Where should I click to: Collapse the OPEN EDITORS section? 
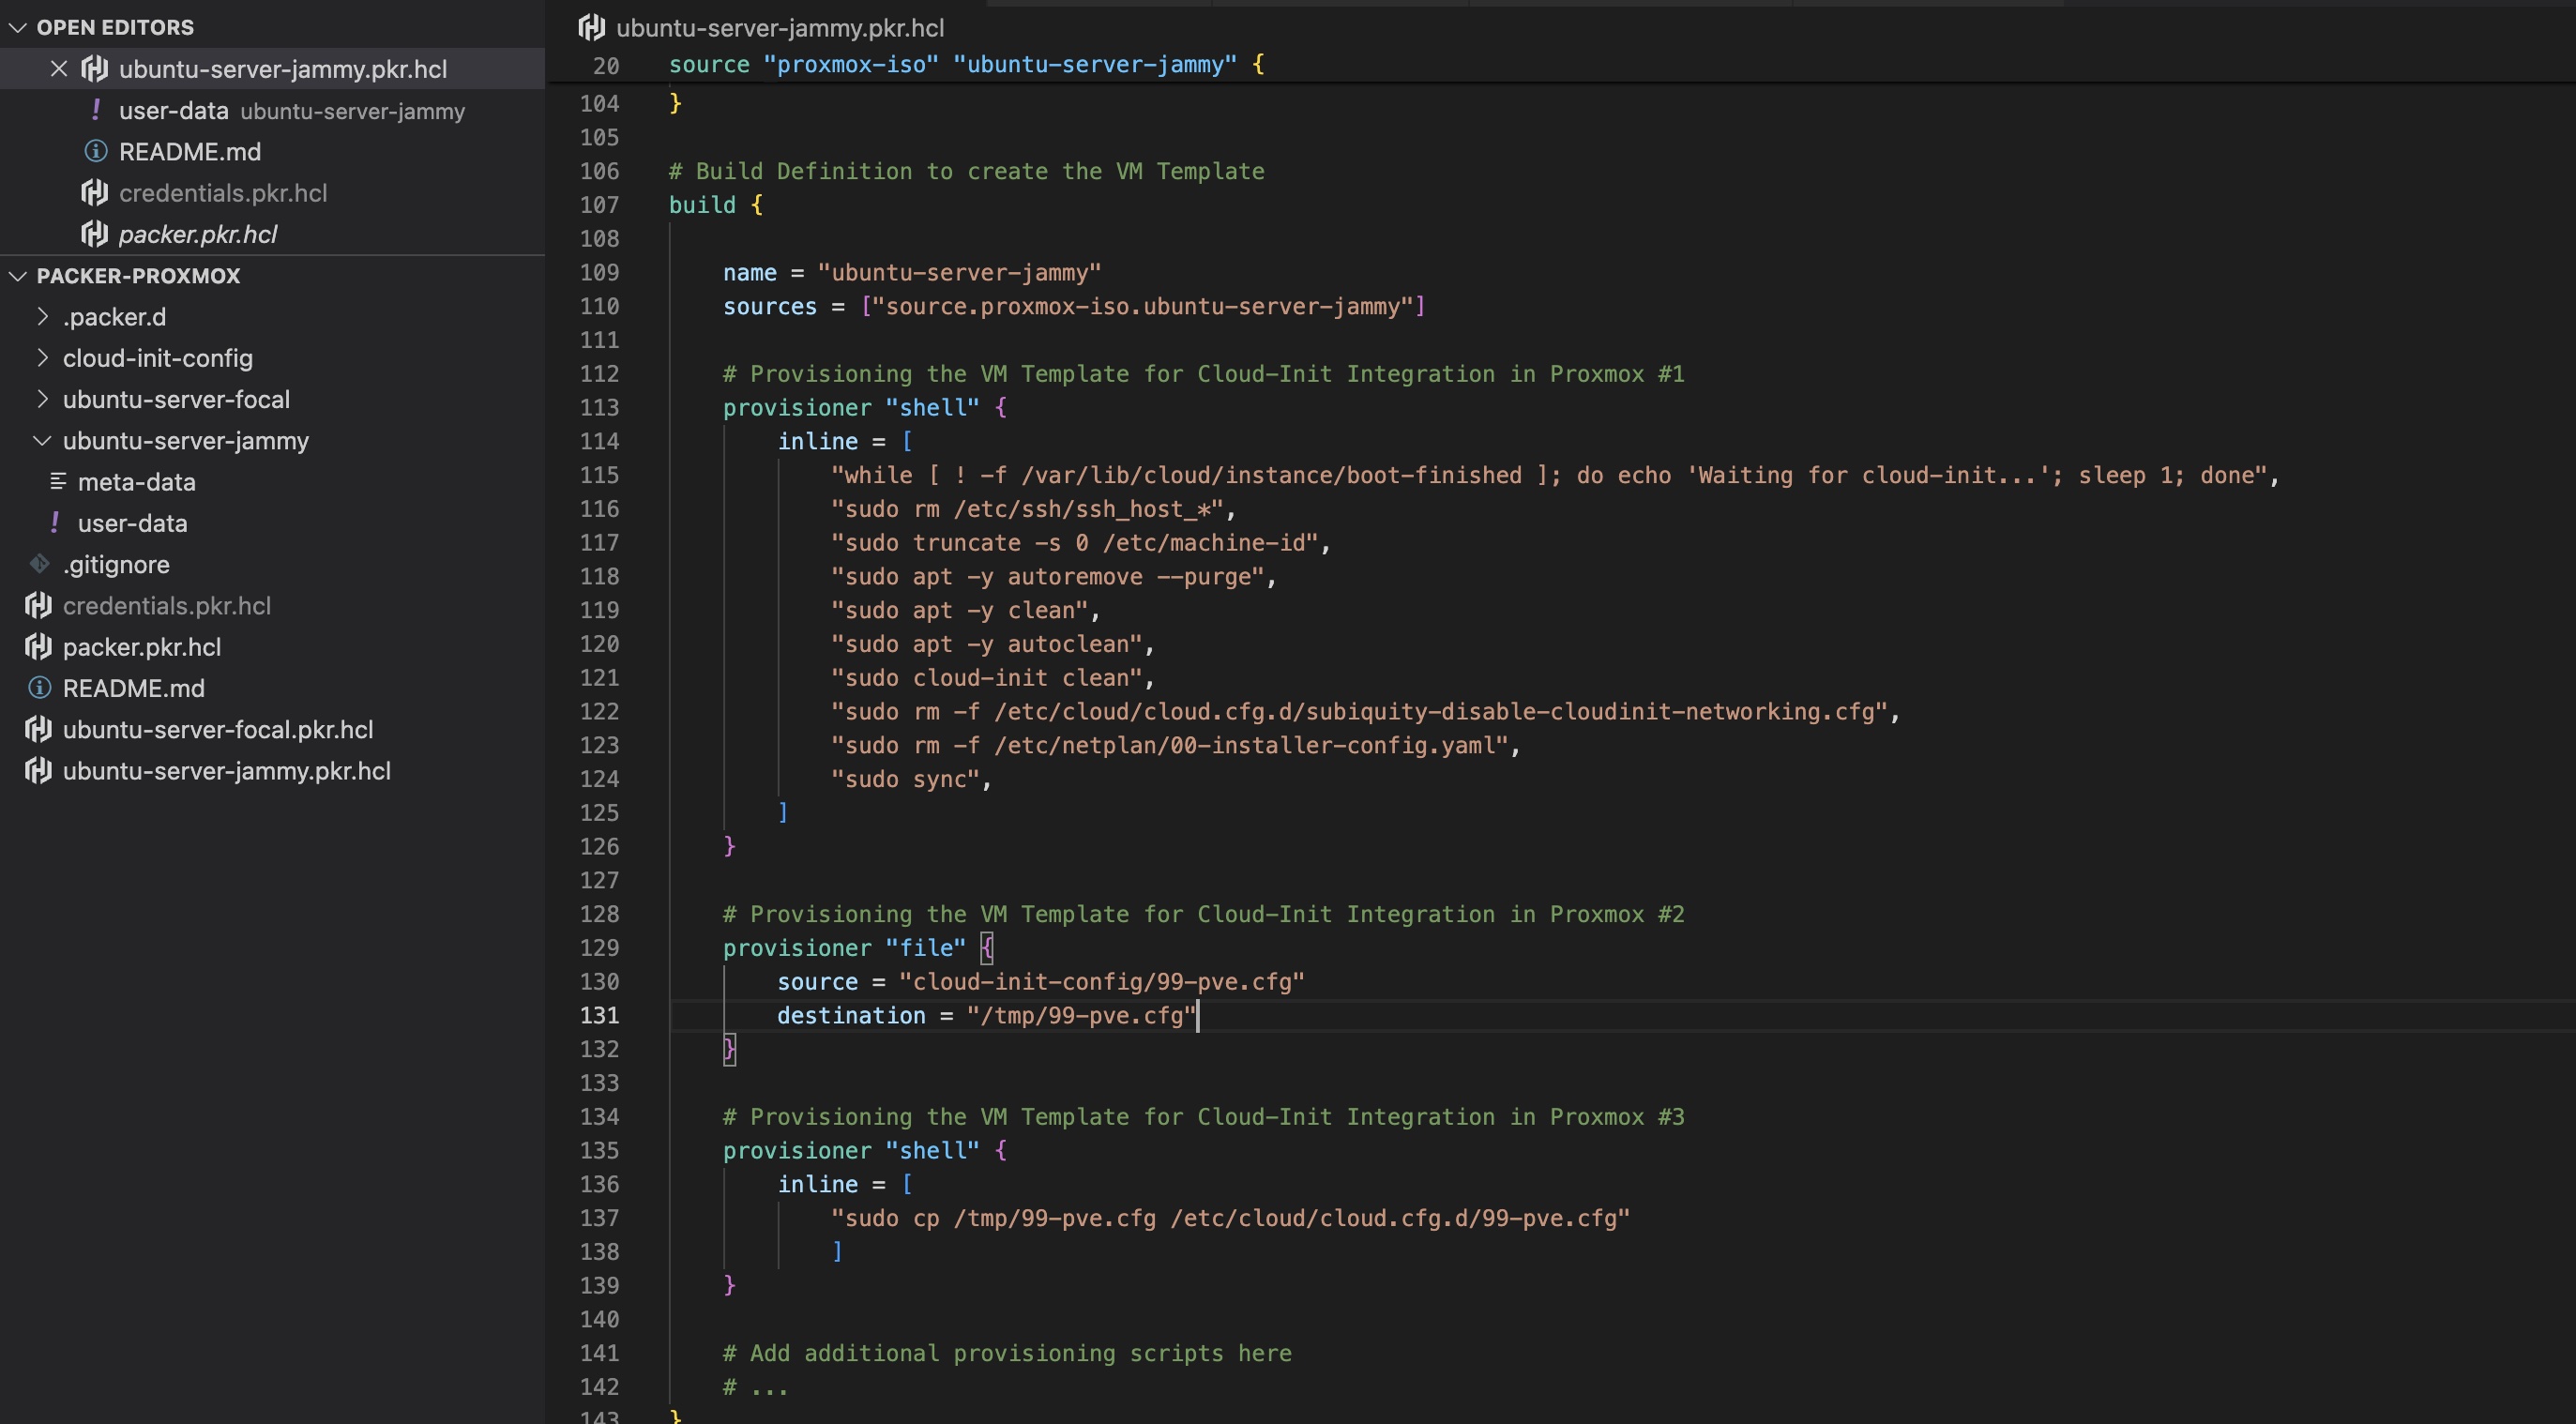click(17, 27)
